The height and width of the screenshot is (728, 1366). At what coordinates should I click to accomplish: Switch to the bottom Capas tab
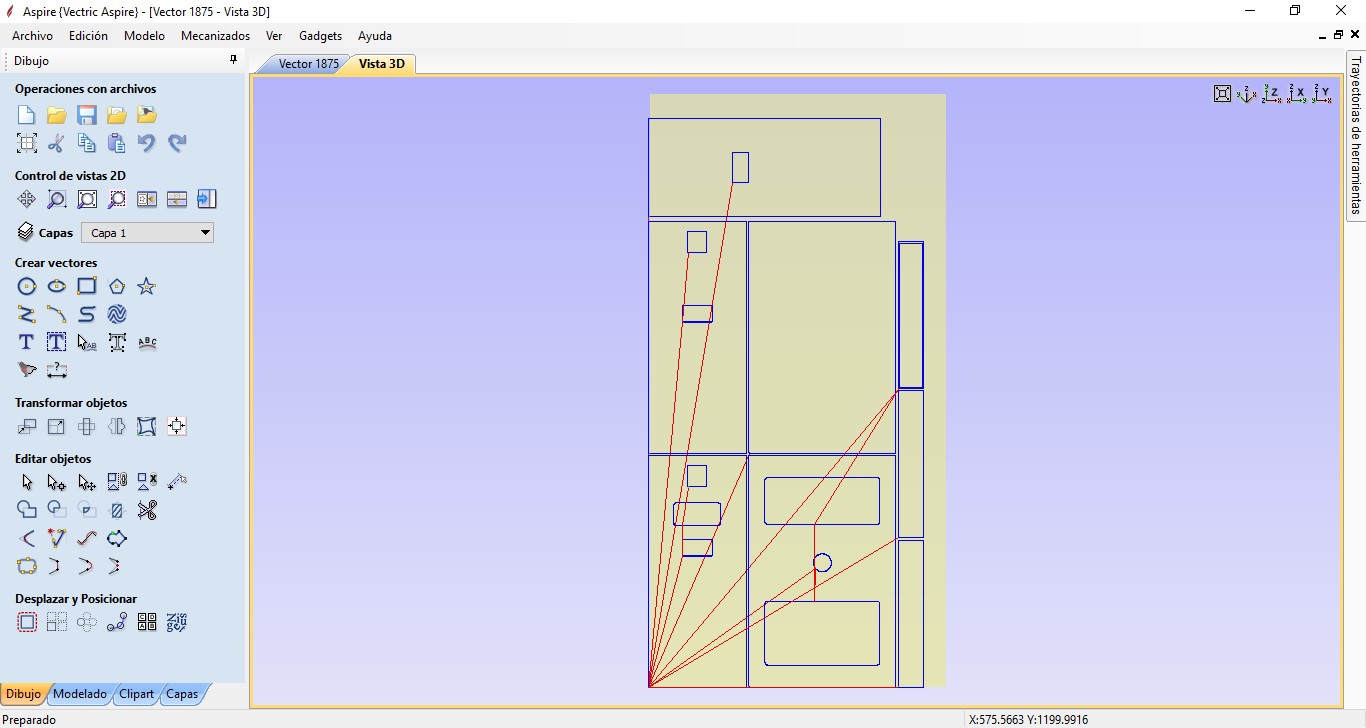[x=182, y=694]
